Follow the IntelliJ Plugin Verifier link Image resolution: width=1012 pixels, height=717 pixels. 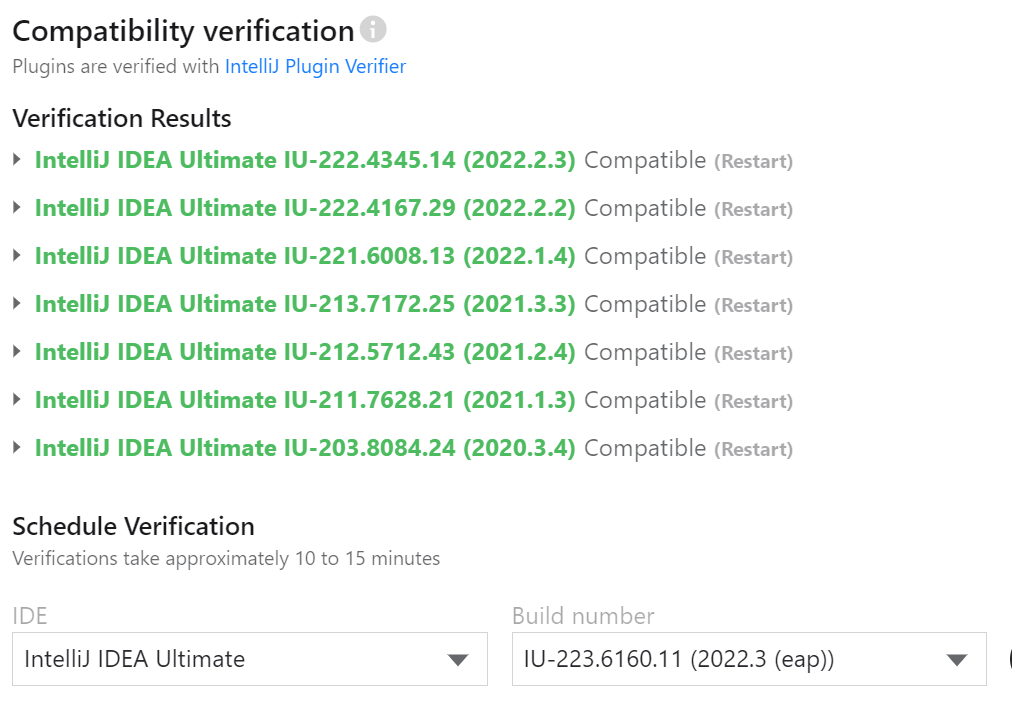tap(315, 66)
